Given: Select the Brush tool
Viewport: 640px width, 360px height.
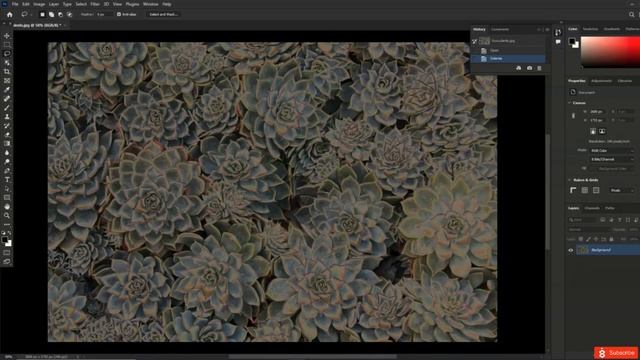Looking at the screenshot, I should (7, 108).
